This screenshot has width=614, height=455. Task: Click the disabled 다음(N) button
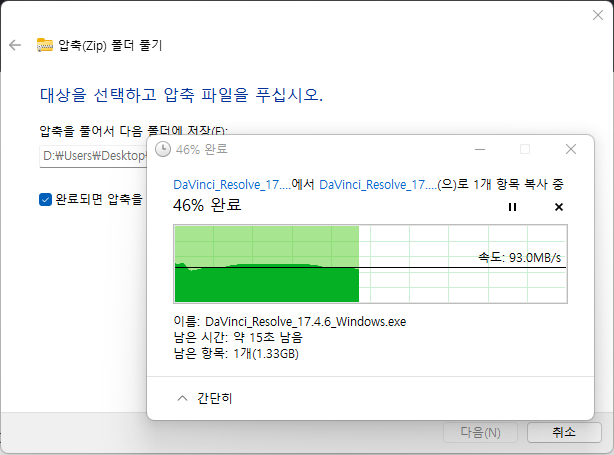(480, 432)
